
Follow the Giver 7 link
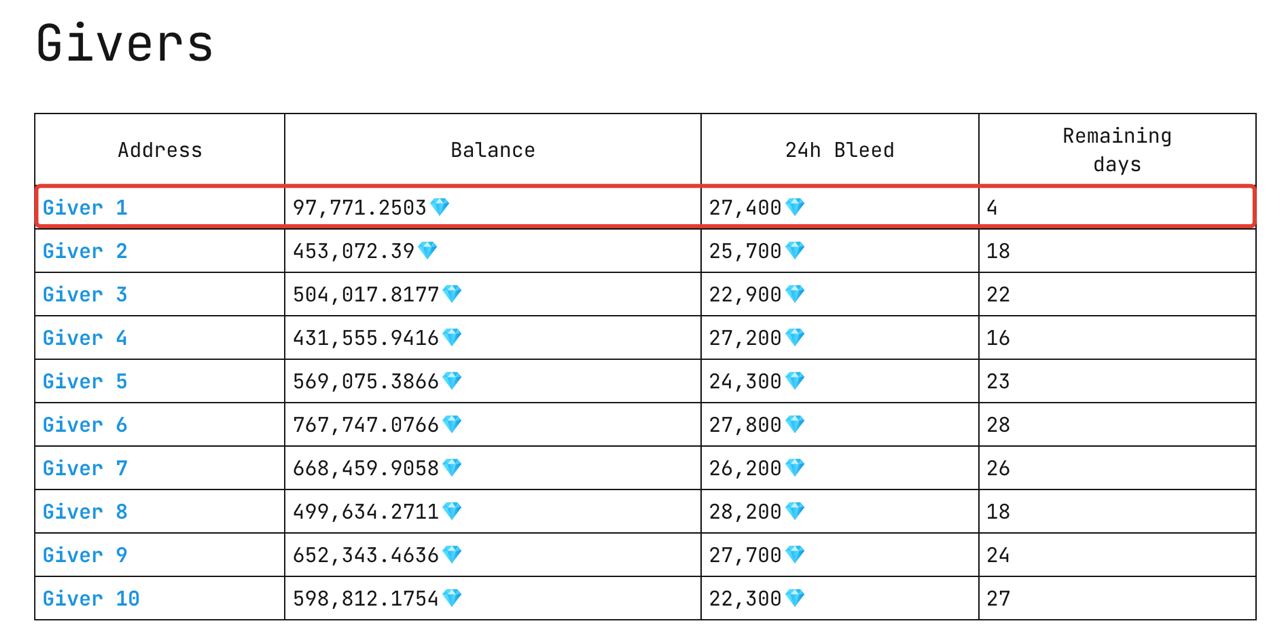[x=85, y=469]
